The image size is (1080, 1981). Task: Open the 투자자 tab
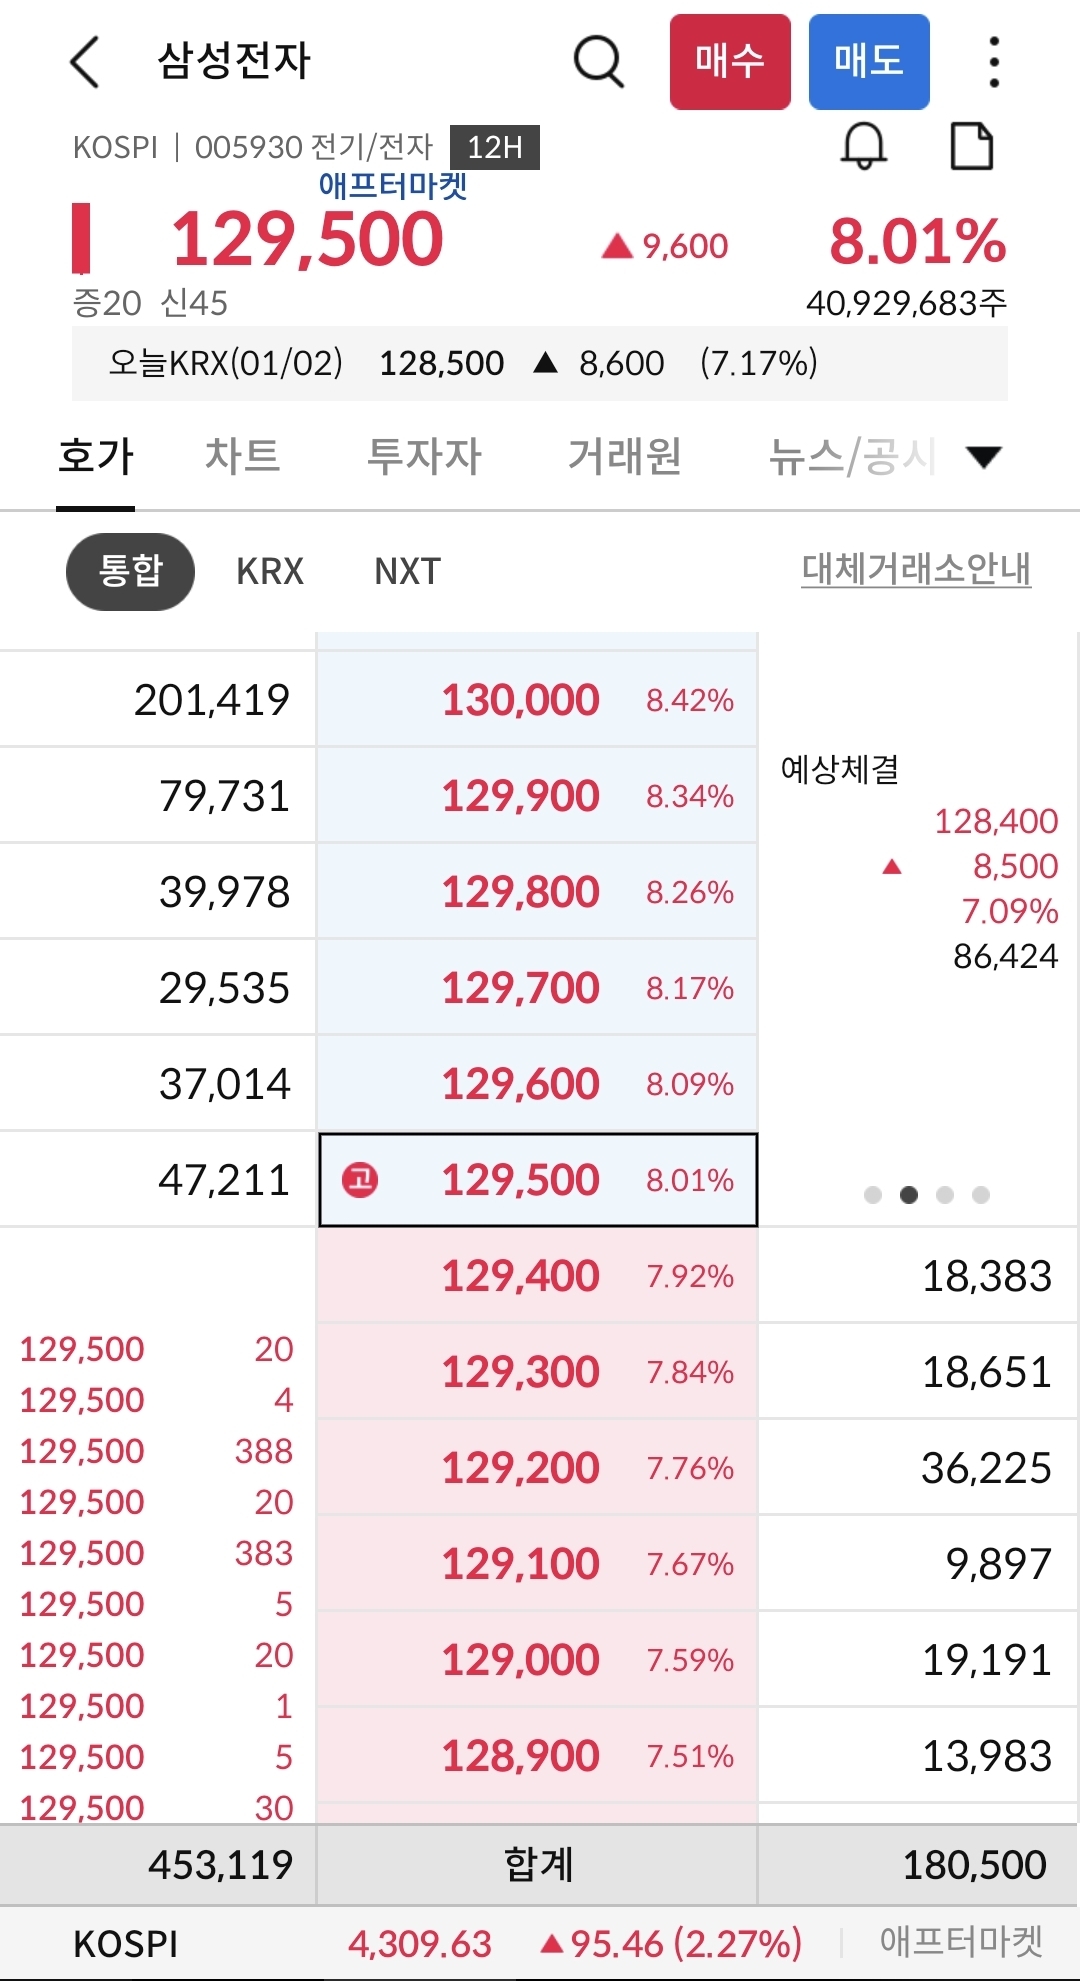424,456
